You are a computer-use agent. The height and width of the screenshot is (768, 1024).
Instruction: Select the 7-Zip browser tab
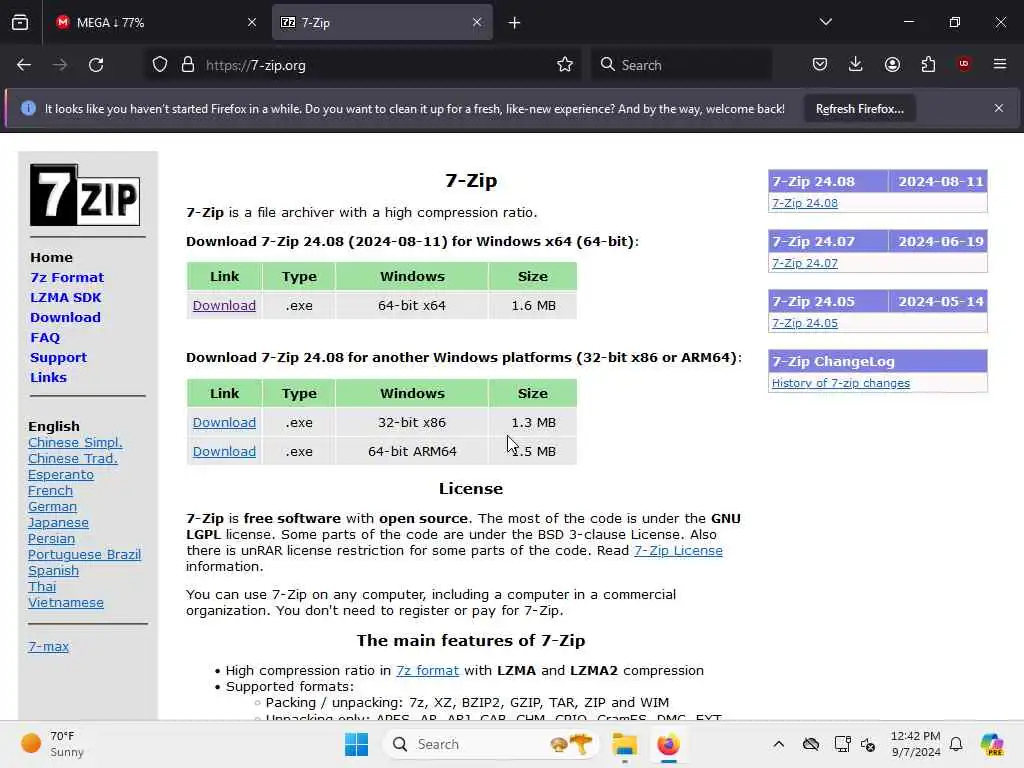pyautogui.click(x=382, y=22)
